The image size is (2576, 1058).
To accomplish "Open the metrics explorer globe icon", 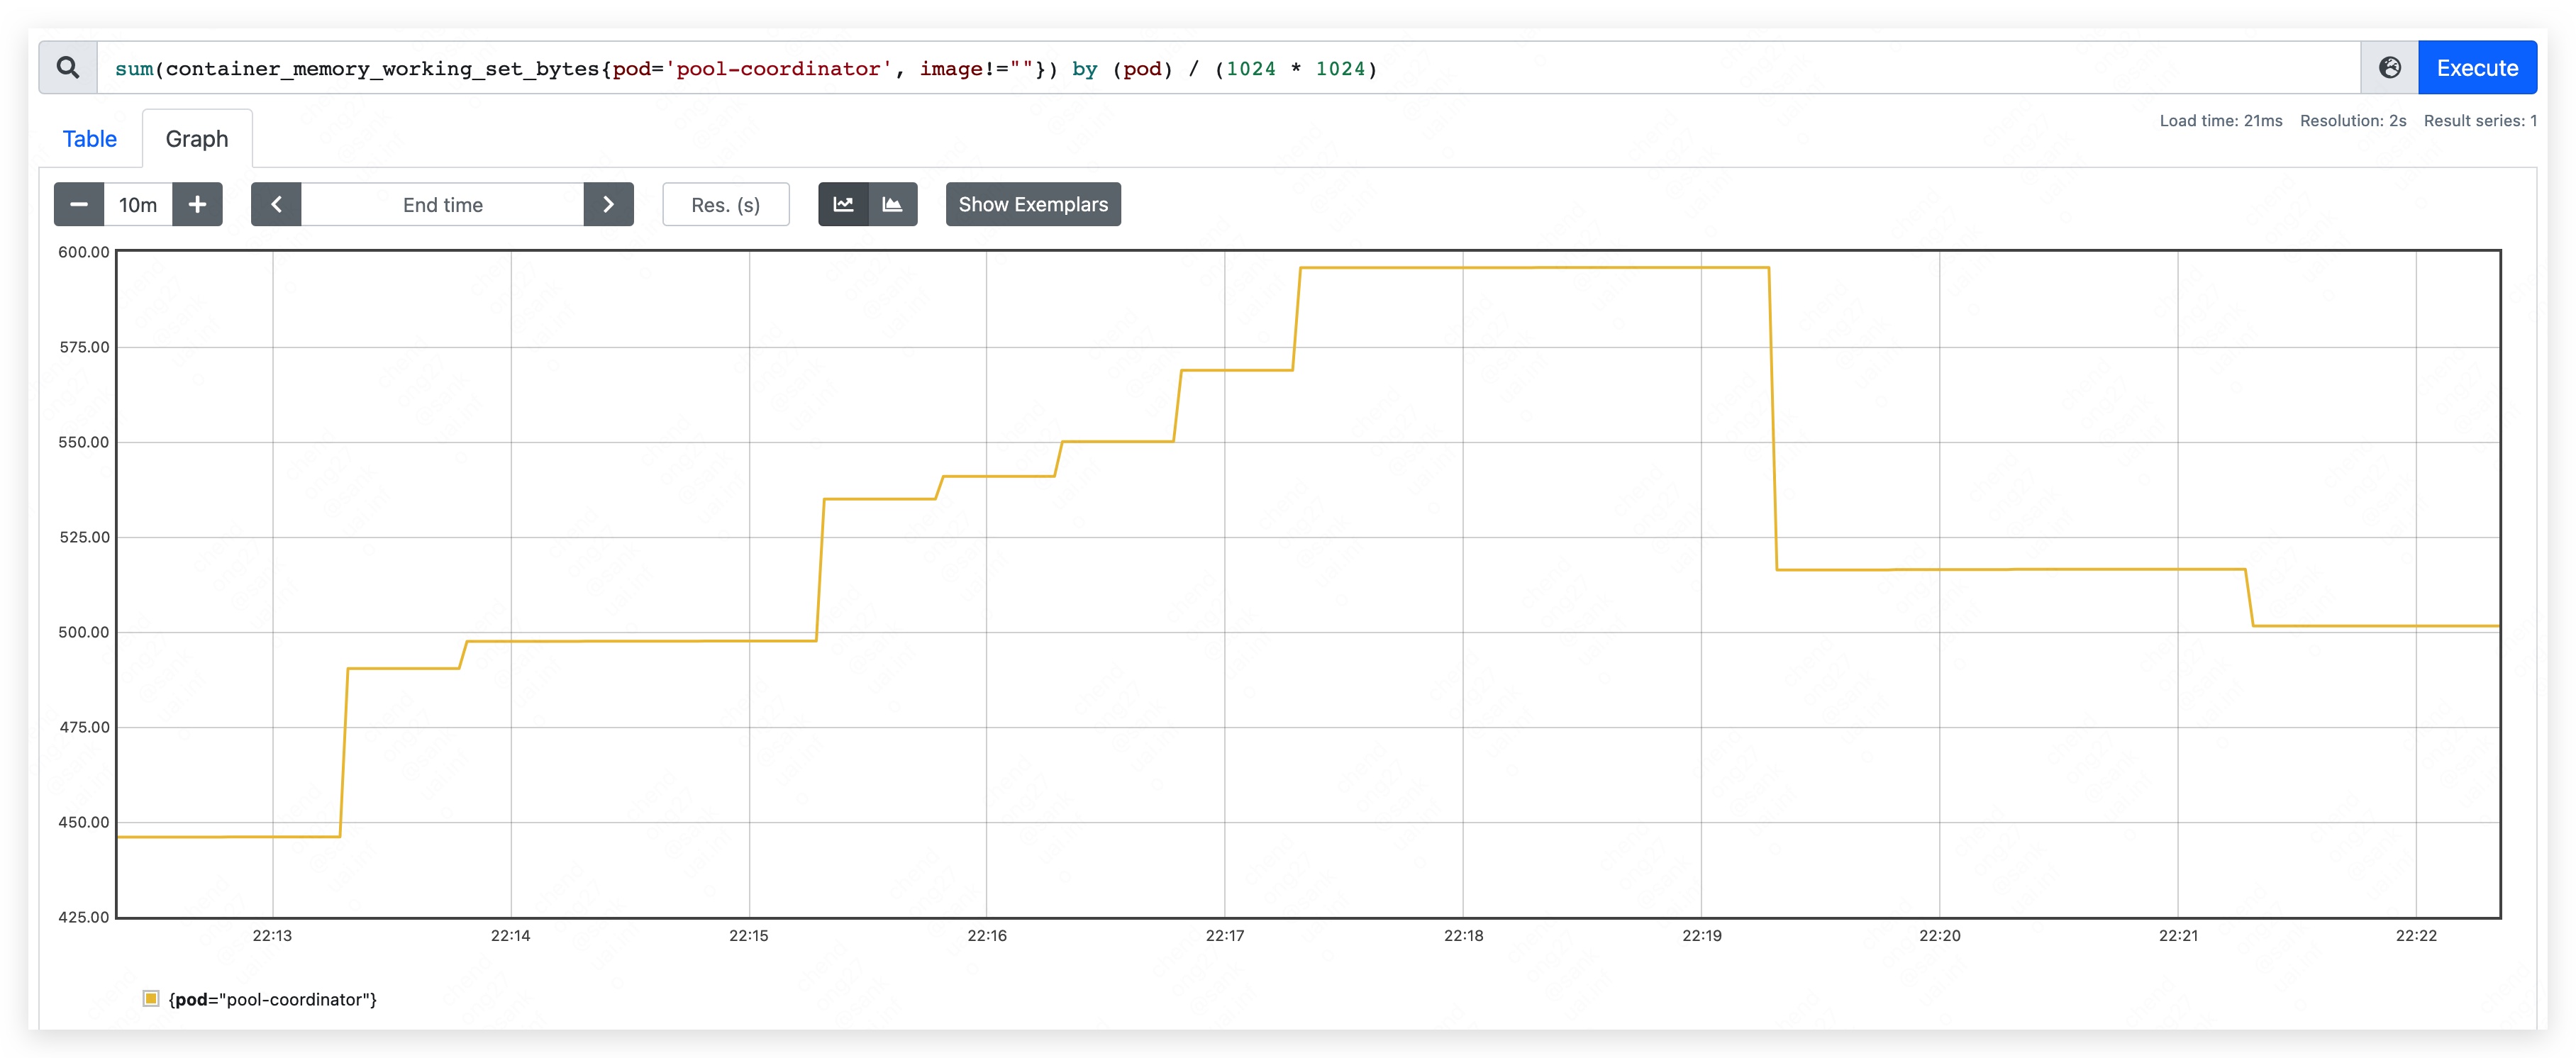I will tap(2390, 68).
